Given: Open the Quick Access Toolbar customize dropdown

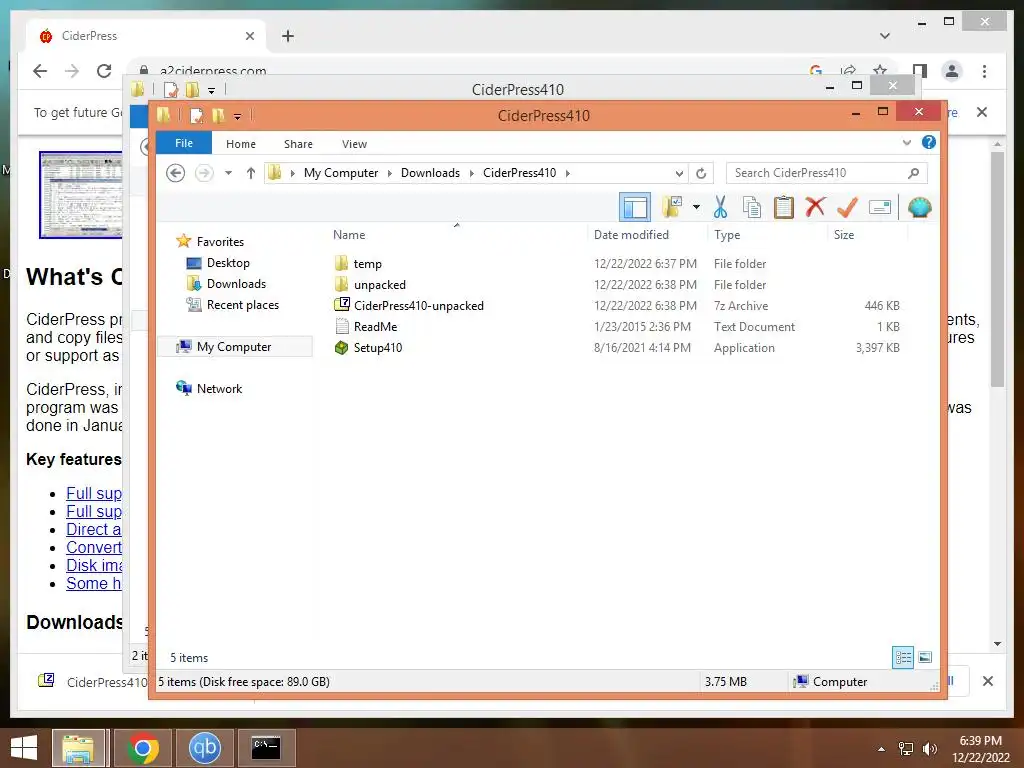Looking at the screenshot, I should (x=238, y=116).
